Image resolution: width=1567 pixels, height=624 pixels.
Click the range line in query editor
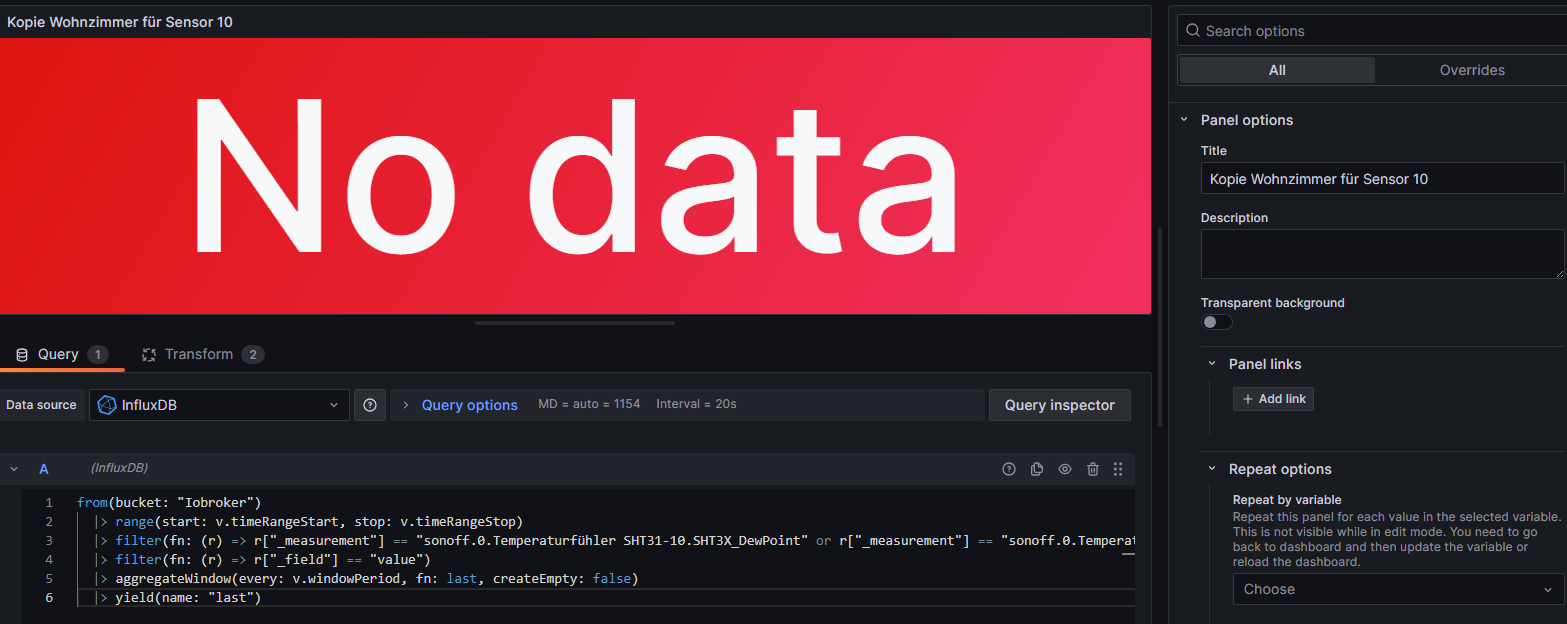[x=309, y=521]
